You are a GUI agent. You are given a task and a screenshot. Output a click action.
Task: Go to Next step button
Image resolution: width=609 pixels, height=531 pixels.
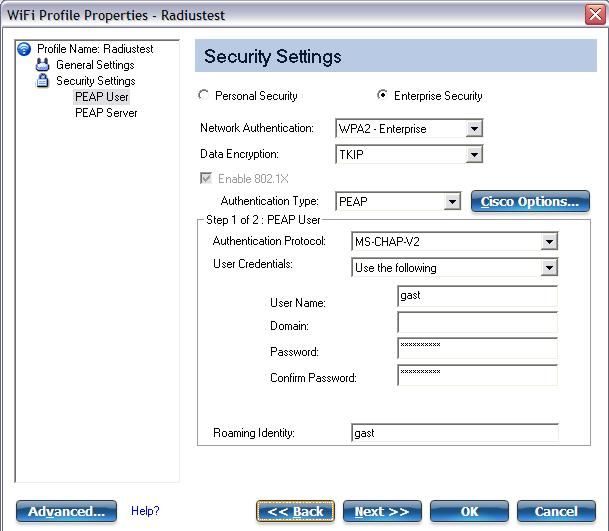click(382, 511)
